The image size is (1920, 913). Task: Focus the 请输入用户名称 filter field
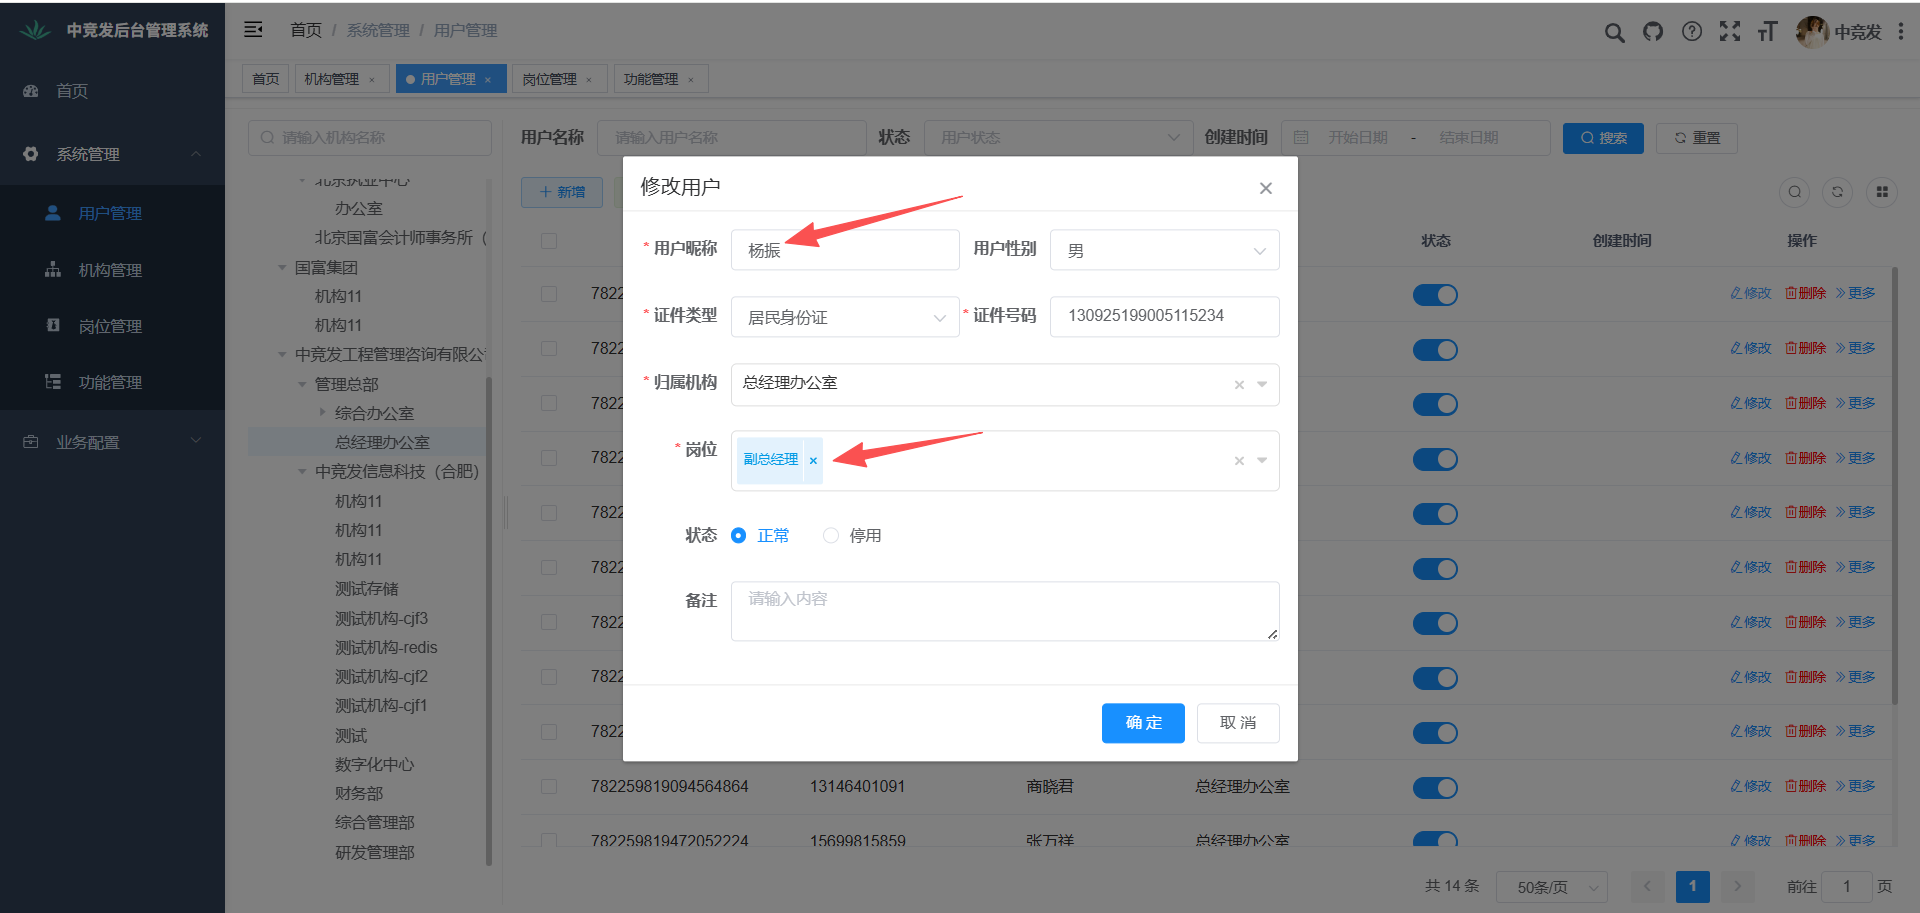pyautogui.click(x=732, y=138)
